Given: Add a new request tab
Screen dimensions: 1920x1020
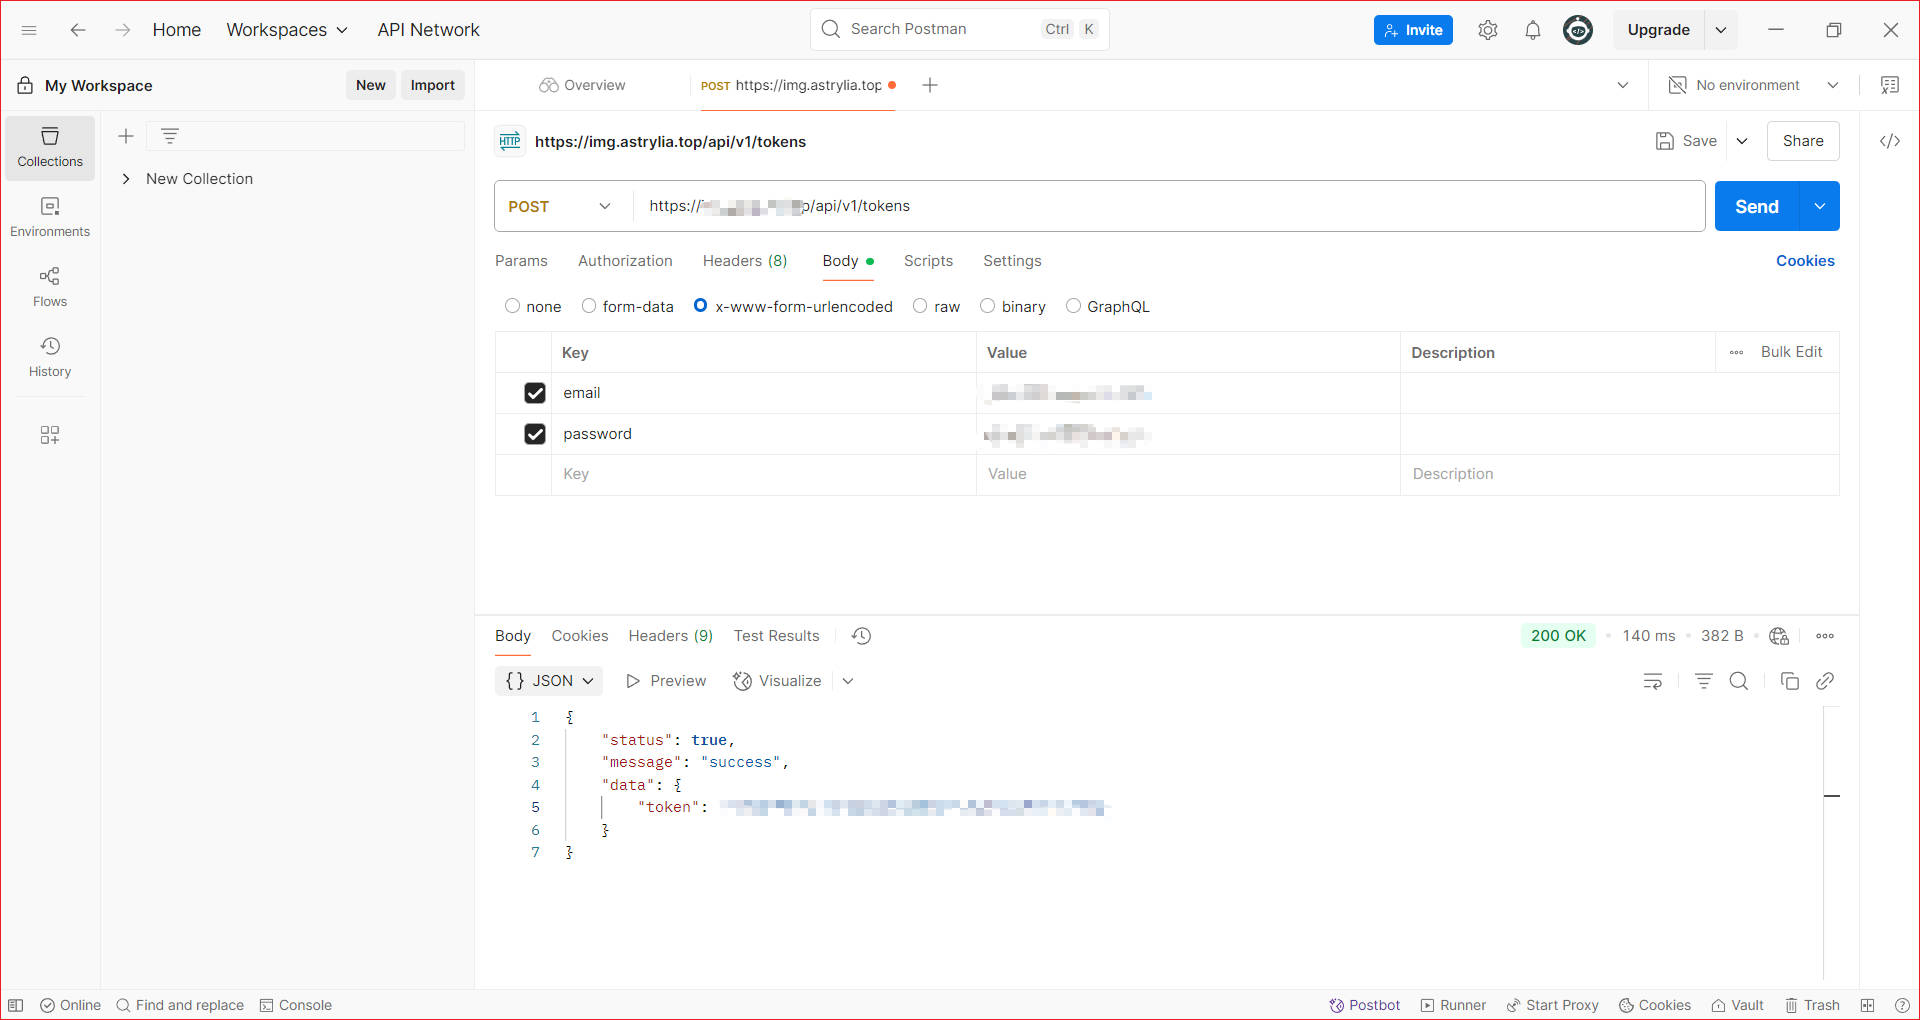Looking at the screenshot, I should coord(930,85).
